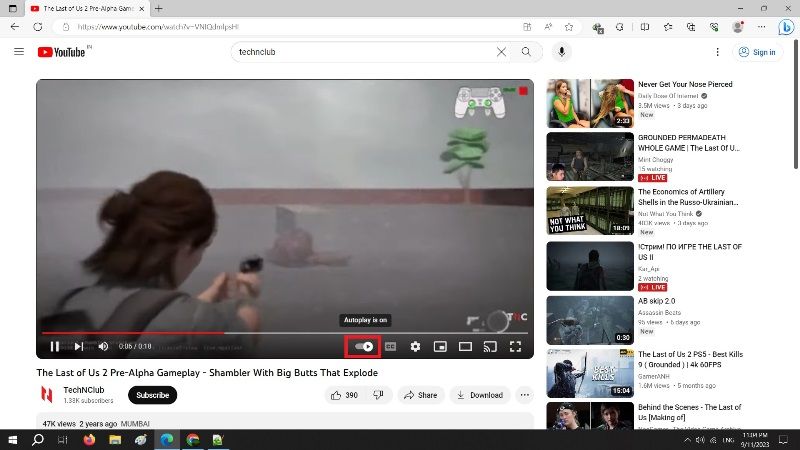Screen dimensions: 800x450
Task: Reload the page
Action: click(38, 27)
